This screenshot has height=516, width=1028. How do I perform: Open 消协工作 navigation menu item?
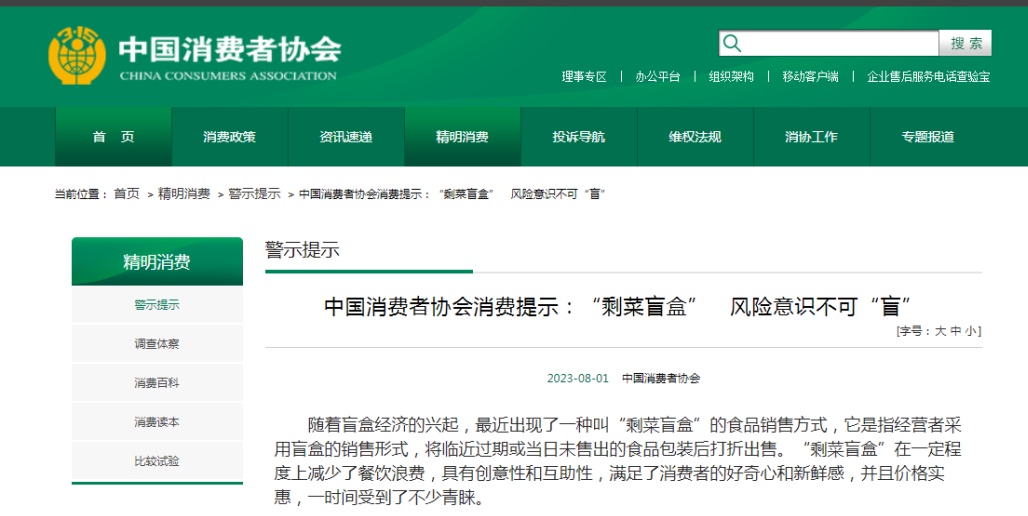812,136
